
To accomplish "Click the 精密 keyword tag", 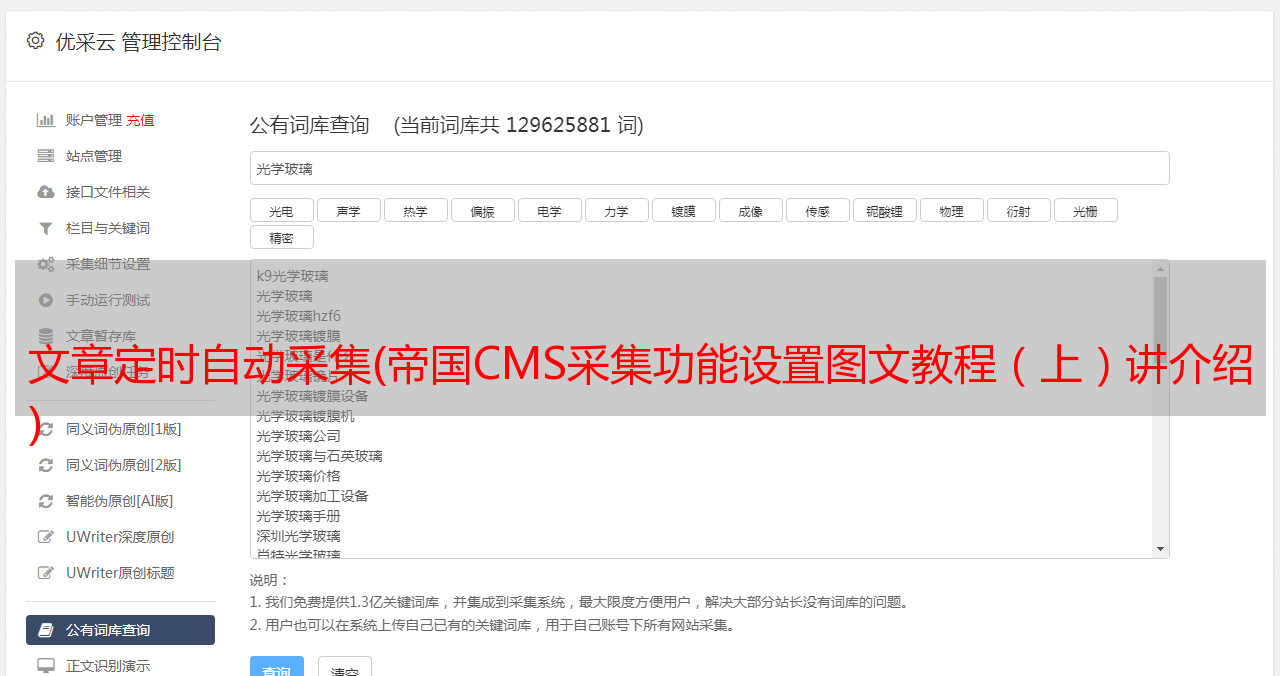I will coord(282,238).
